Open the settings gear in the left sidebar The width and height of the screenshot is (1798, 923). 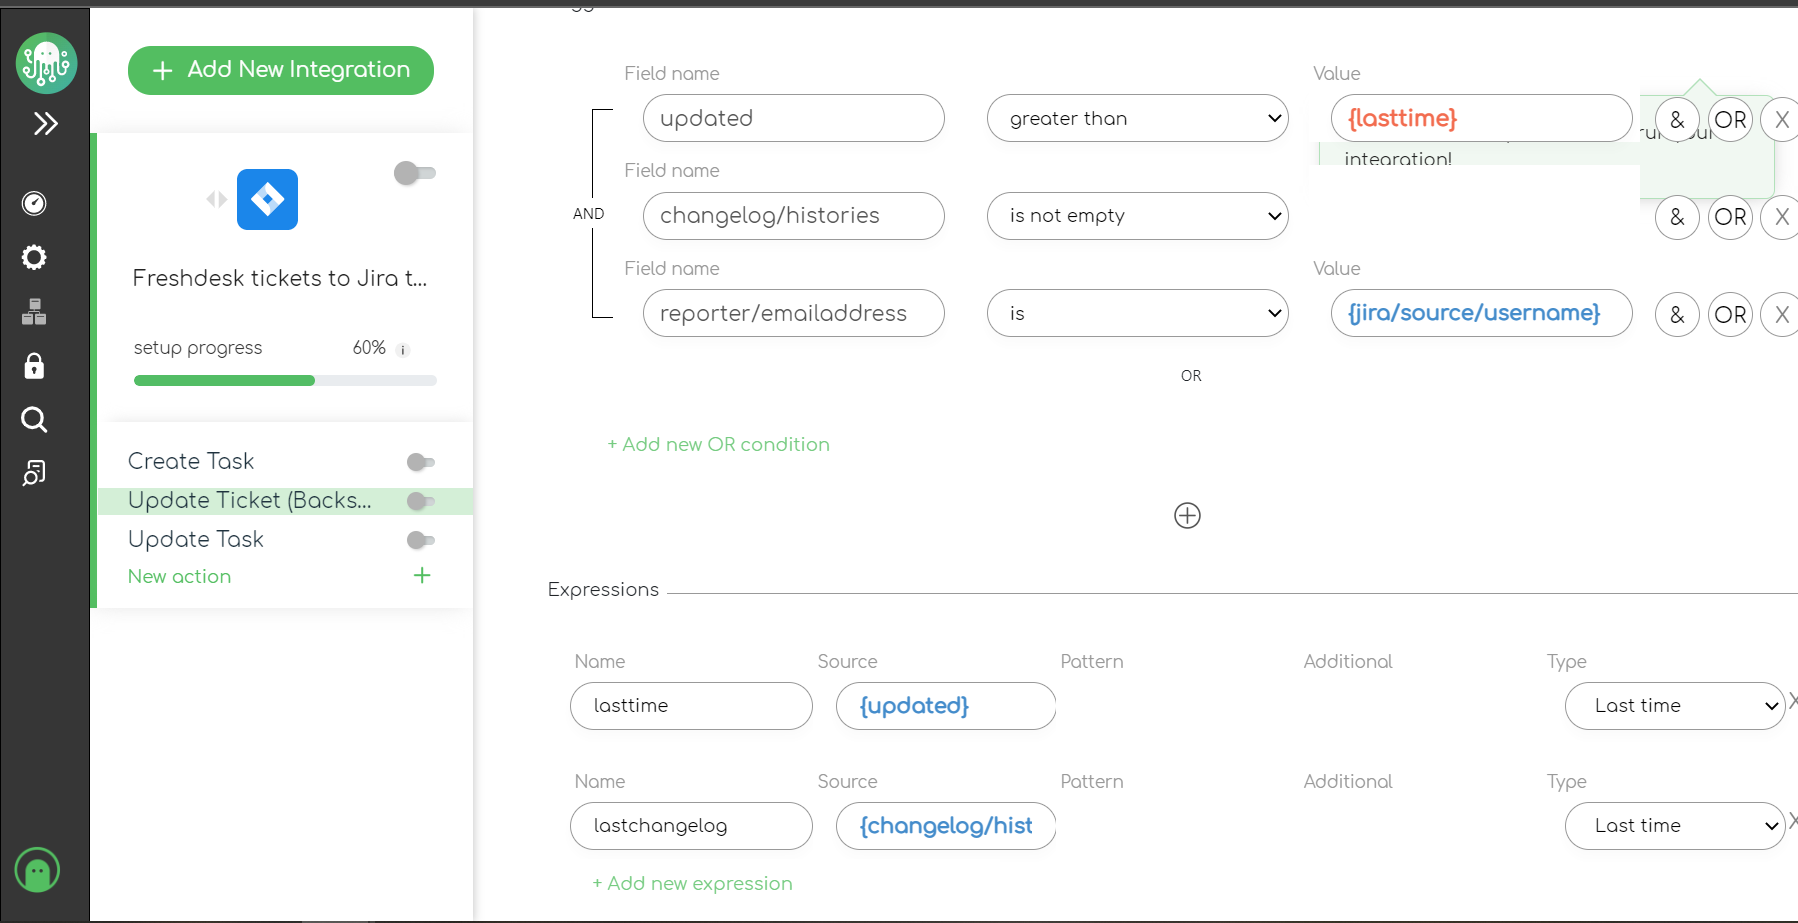coord(33,258)
